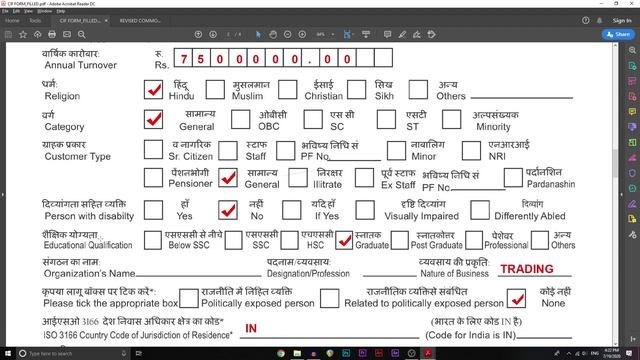Open the search tools magnifier in the right pane
The width and height of the screenshot is (640, 360).
[x=632, y=50]
